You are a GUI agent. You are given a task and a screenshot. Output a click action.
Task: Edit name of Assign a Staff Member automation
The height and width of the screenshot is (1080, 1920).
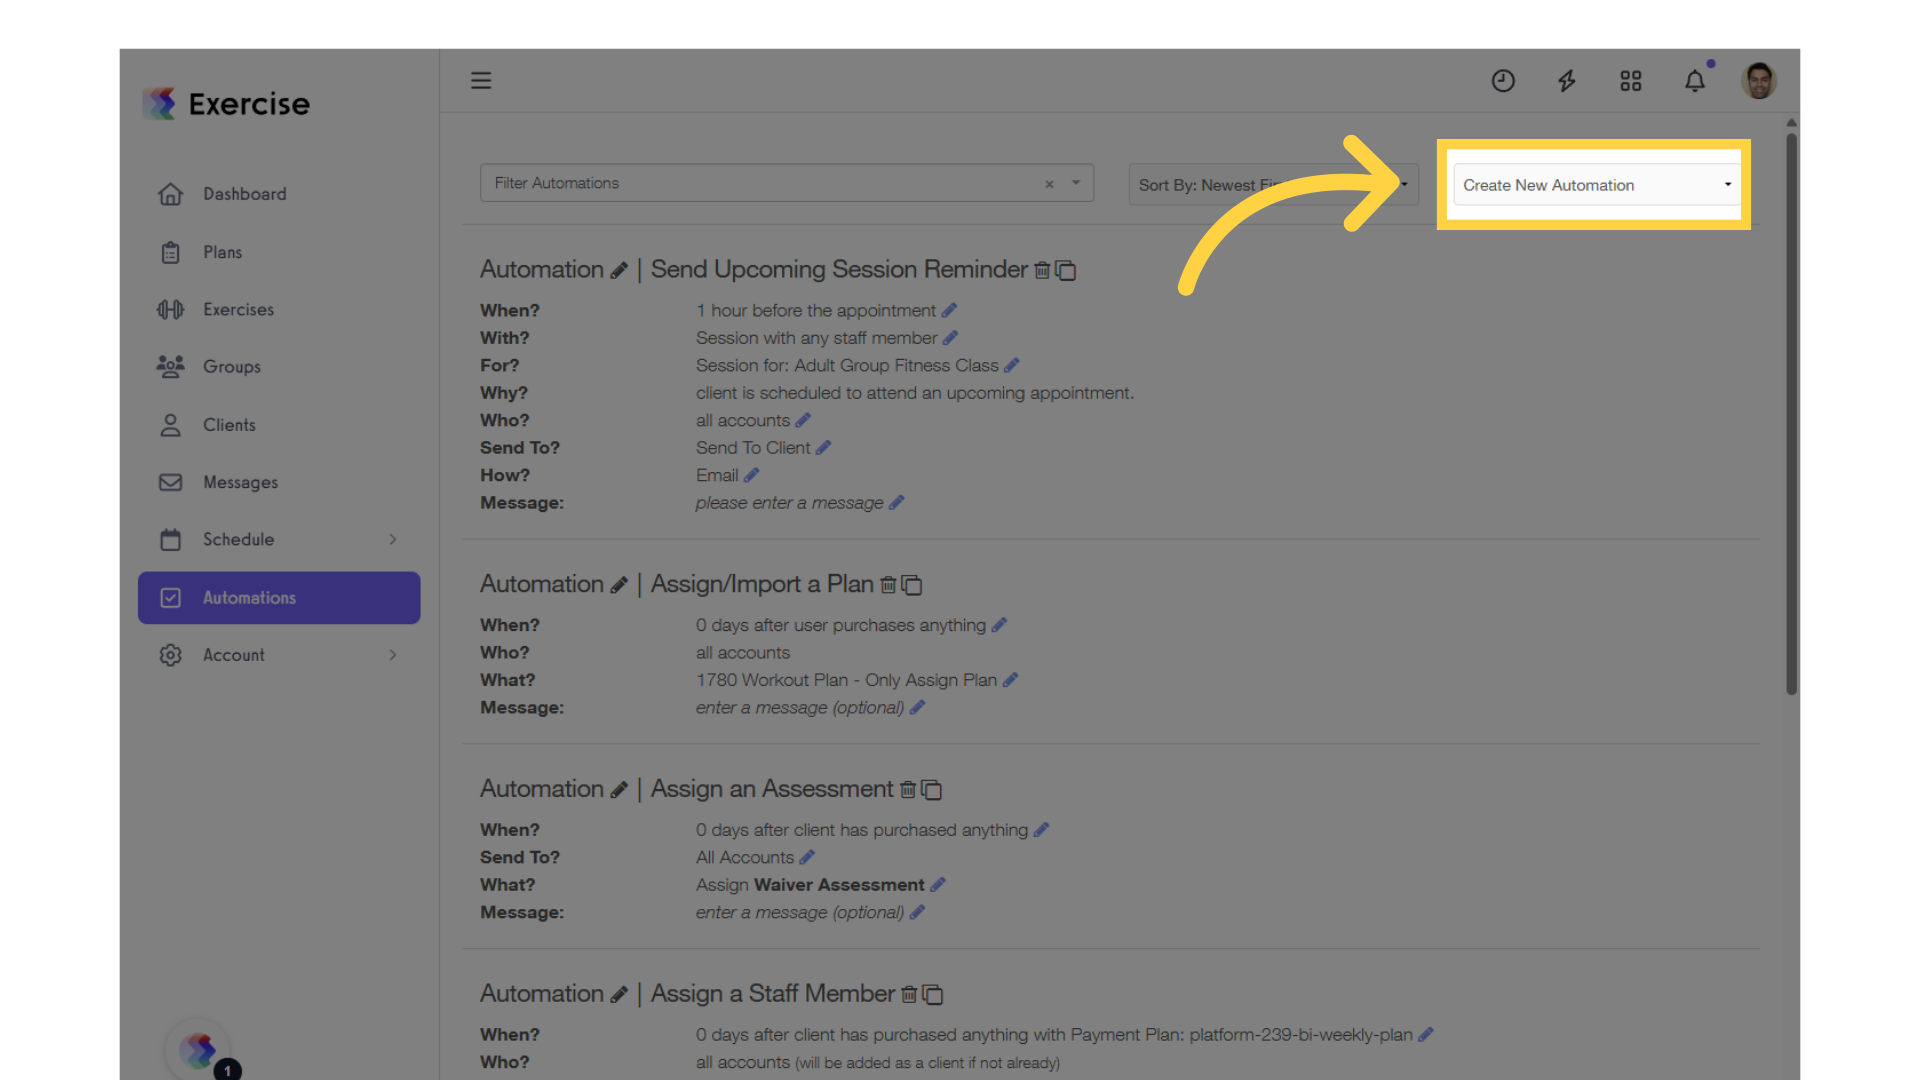(619, 995)
